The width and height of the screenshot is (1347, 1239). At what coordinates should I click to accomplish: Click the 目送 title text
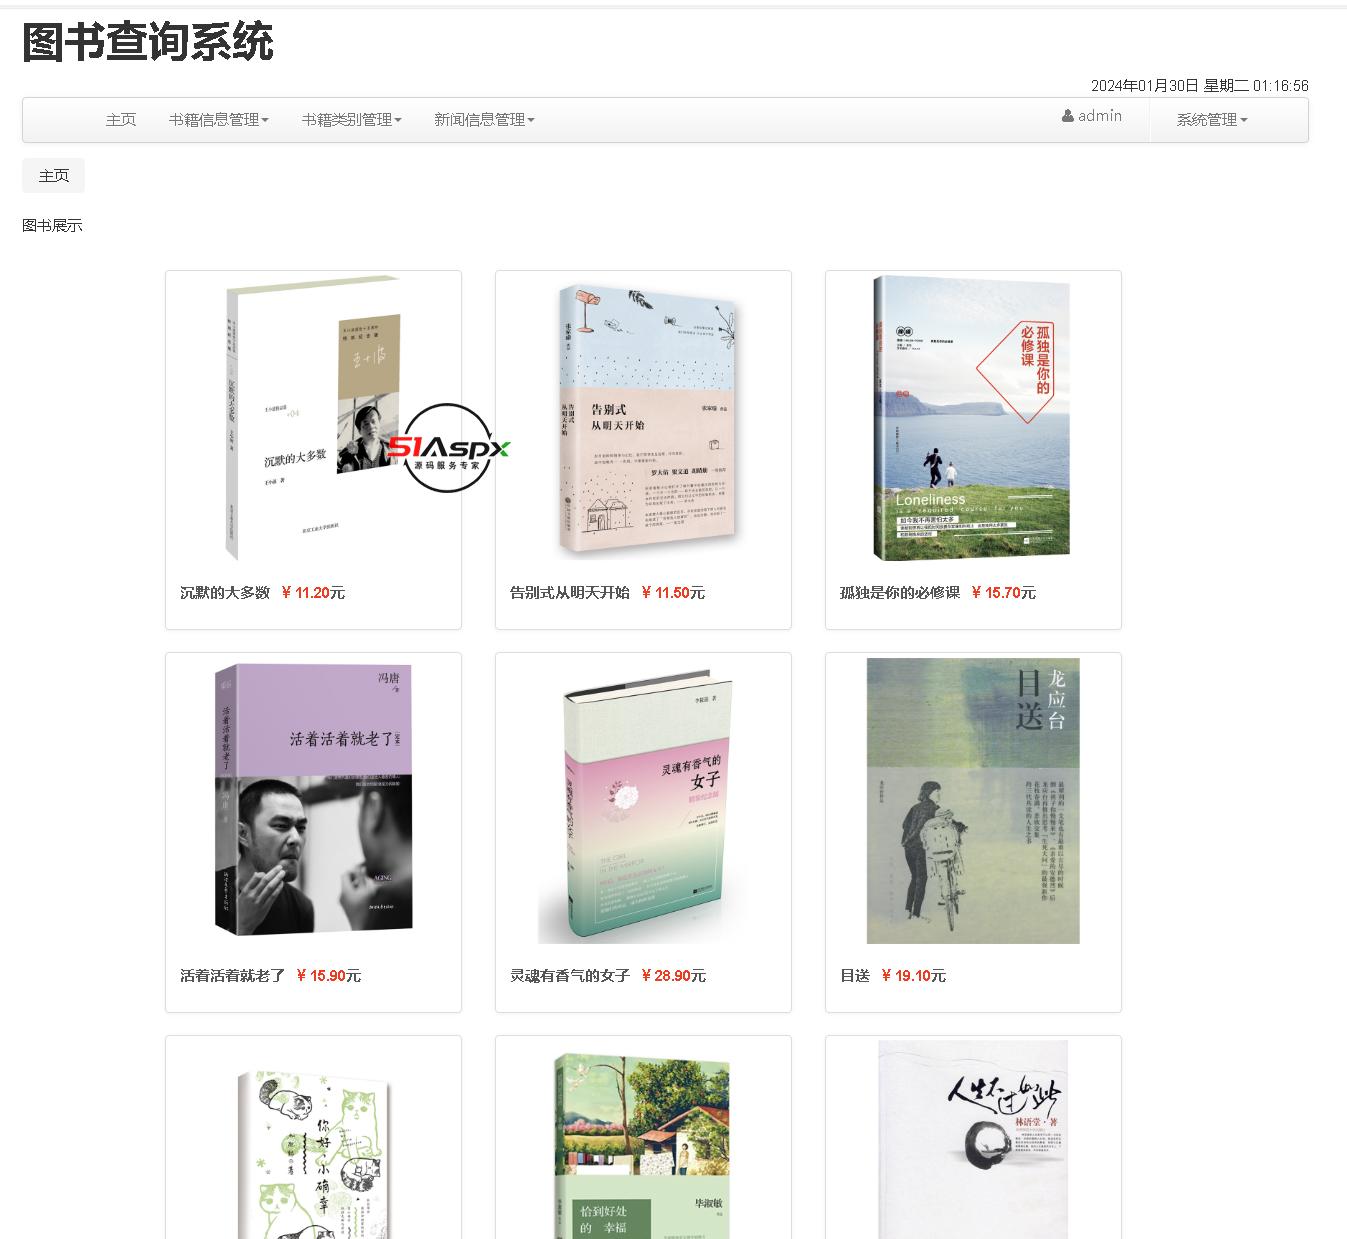pyautogui.click(x=855, y=976)
